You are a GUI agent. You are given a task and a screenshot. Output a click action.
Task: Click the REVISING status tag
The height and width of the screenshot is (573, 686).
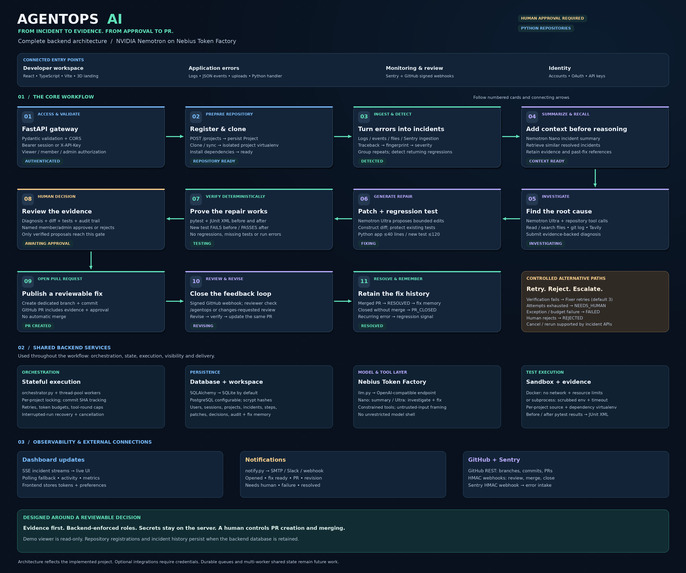tap(203, 326)
